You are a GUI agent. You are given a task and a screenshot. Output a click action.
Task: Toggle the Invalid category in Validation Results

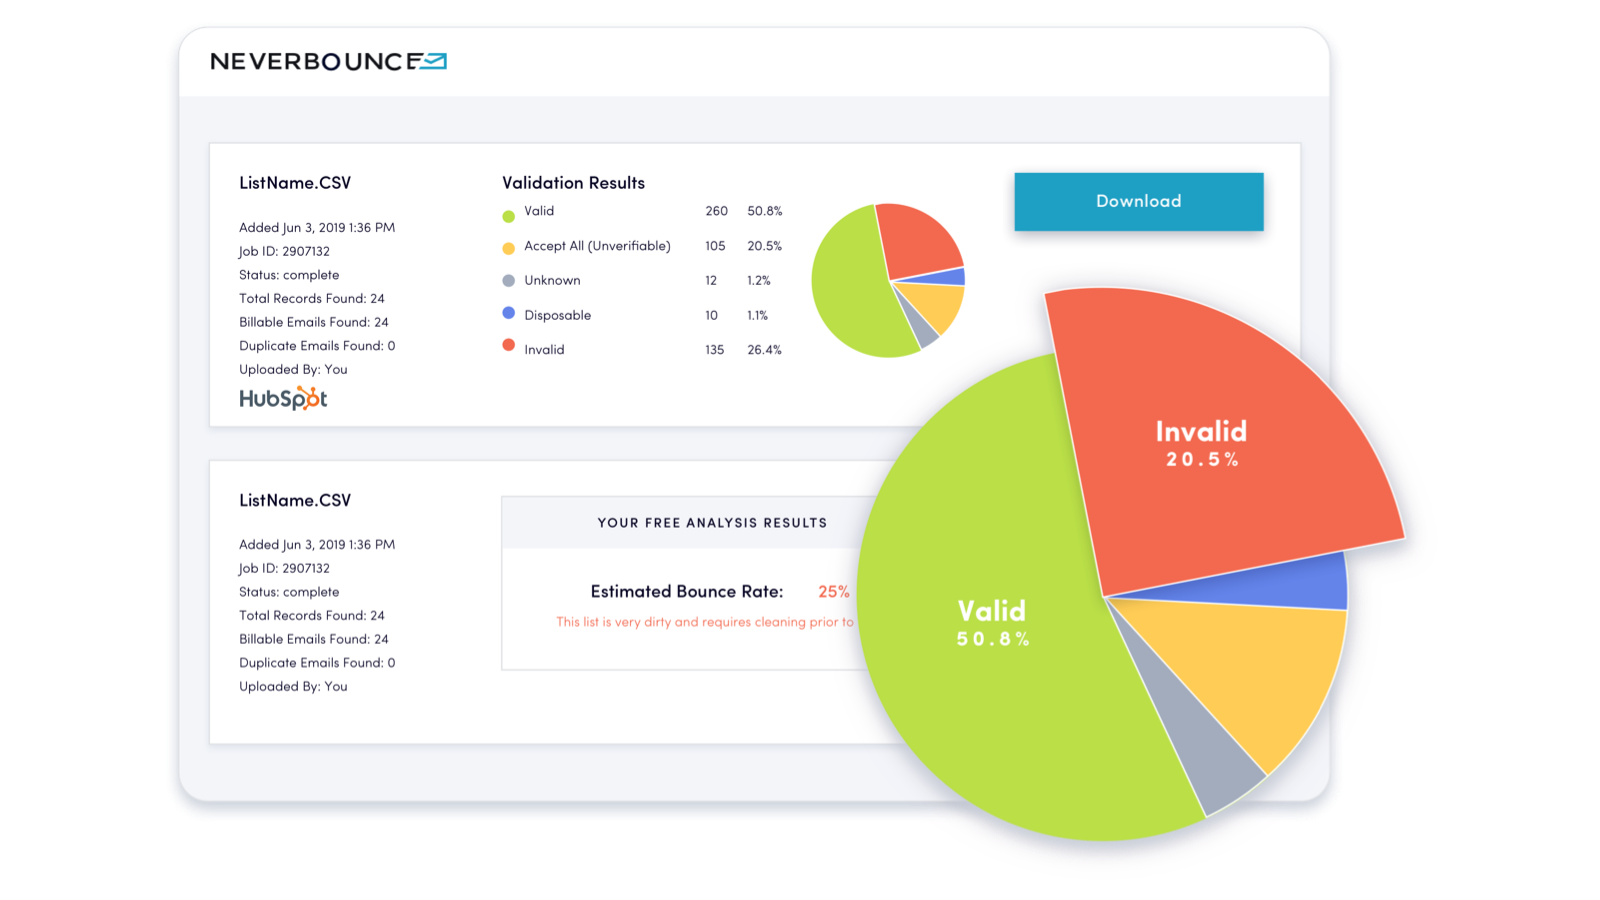[x=544, y=349]
